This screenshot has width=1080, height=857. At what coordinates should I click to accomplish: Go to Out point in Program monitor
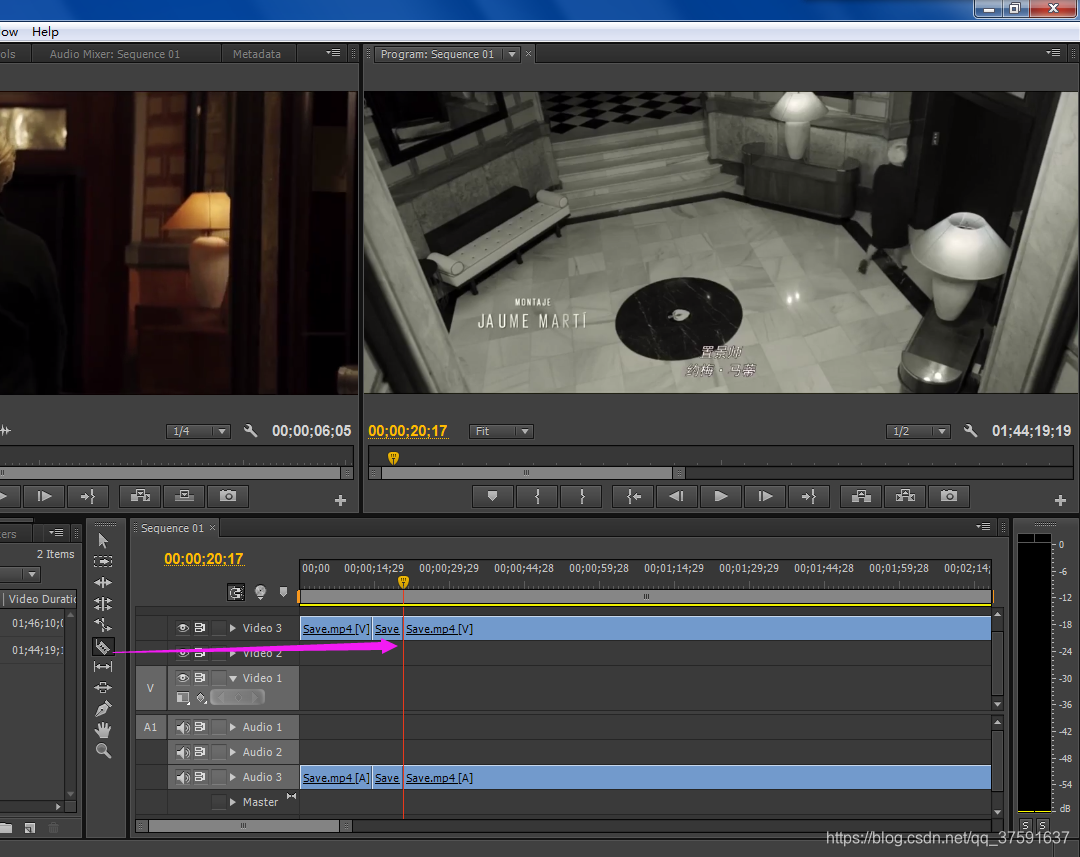point(809,496)
